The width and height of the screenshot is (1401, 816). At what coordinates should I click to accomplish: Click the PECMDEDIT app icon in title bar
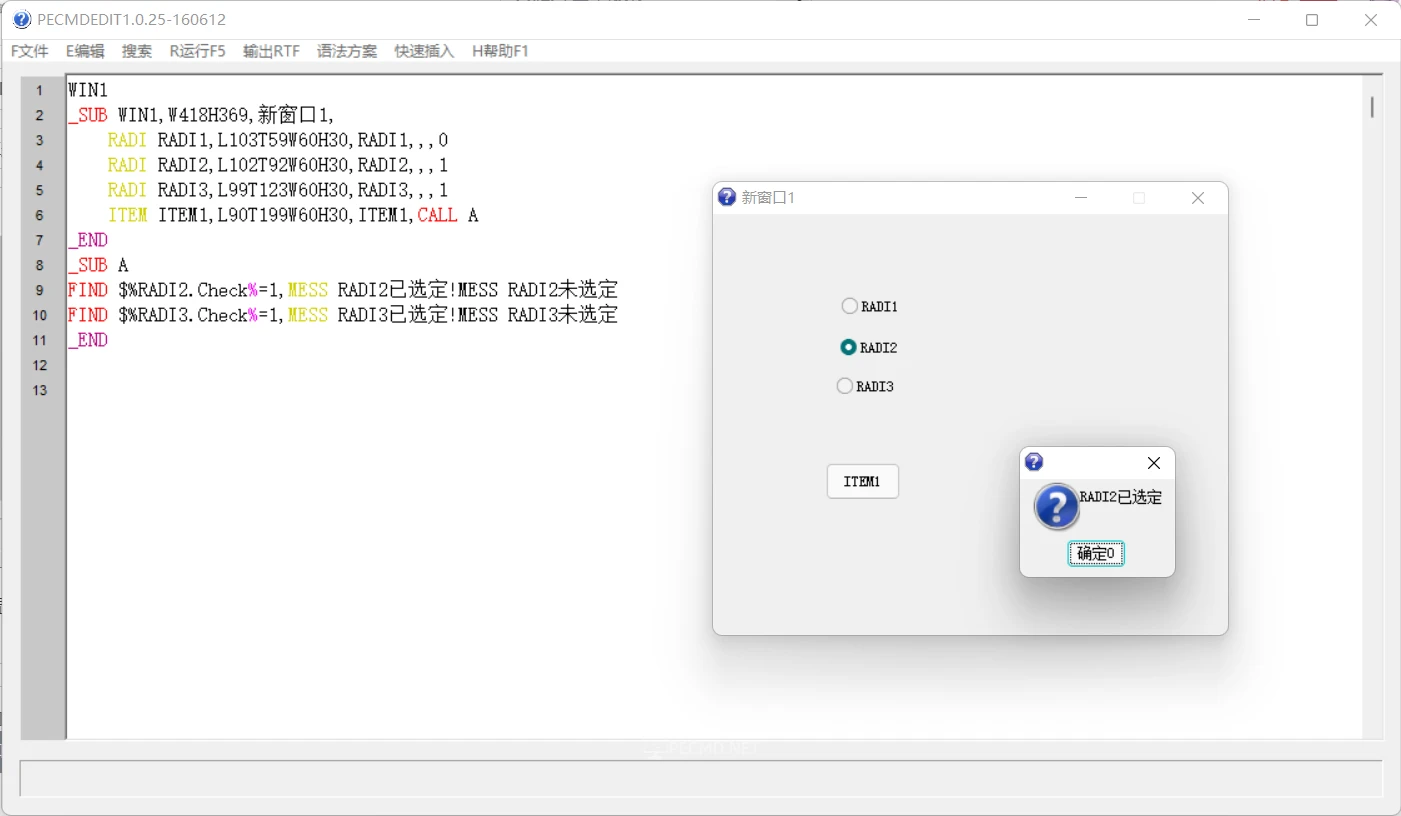[x=22, y=20]
